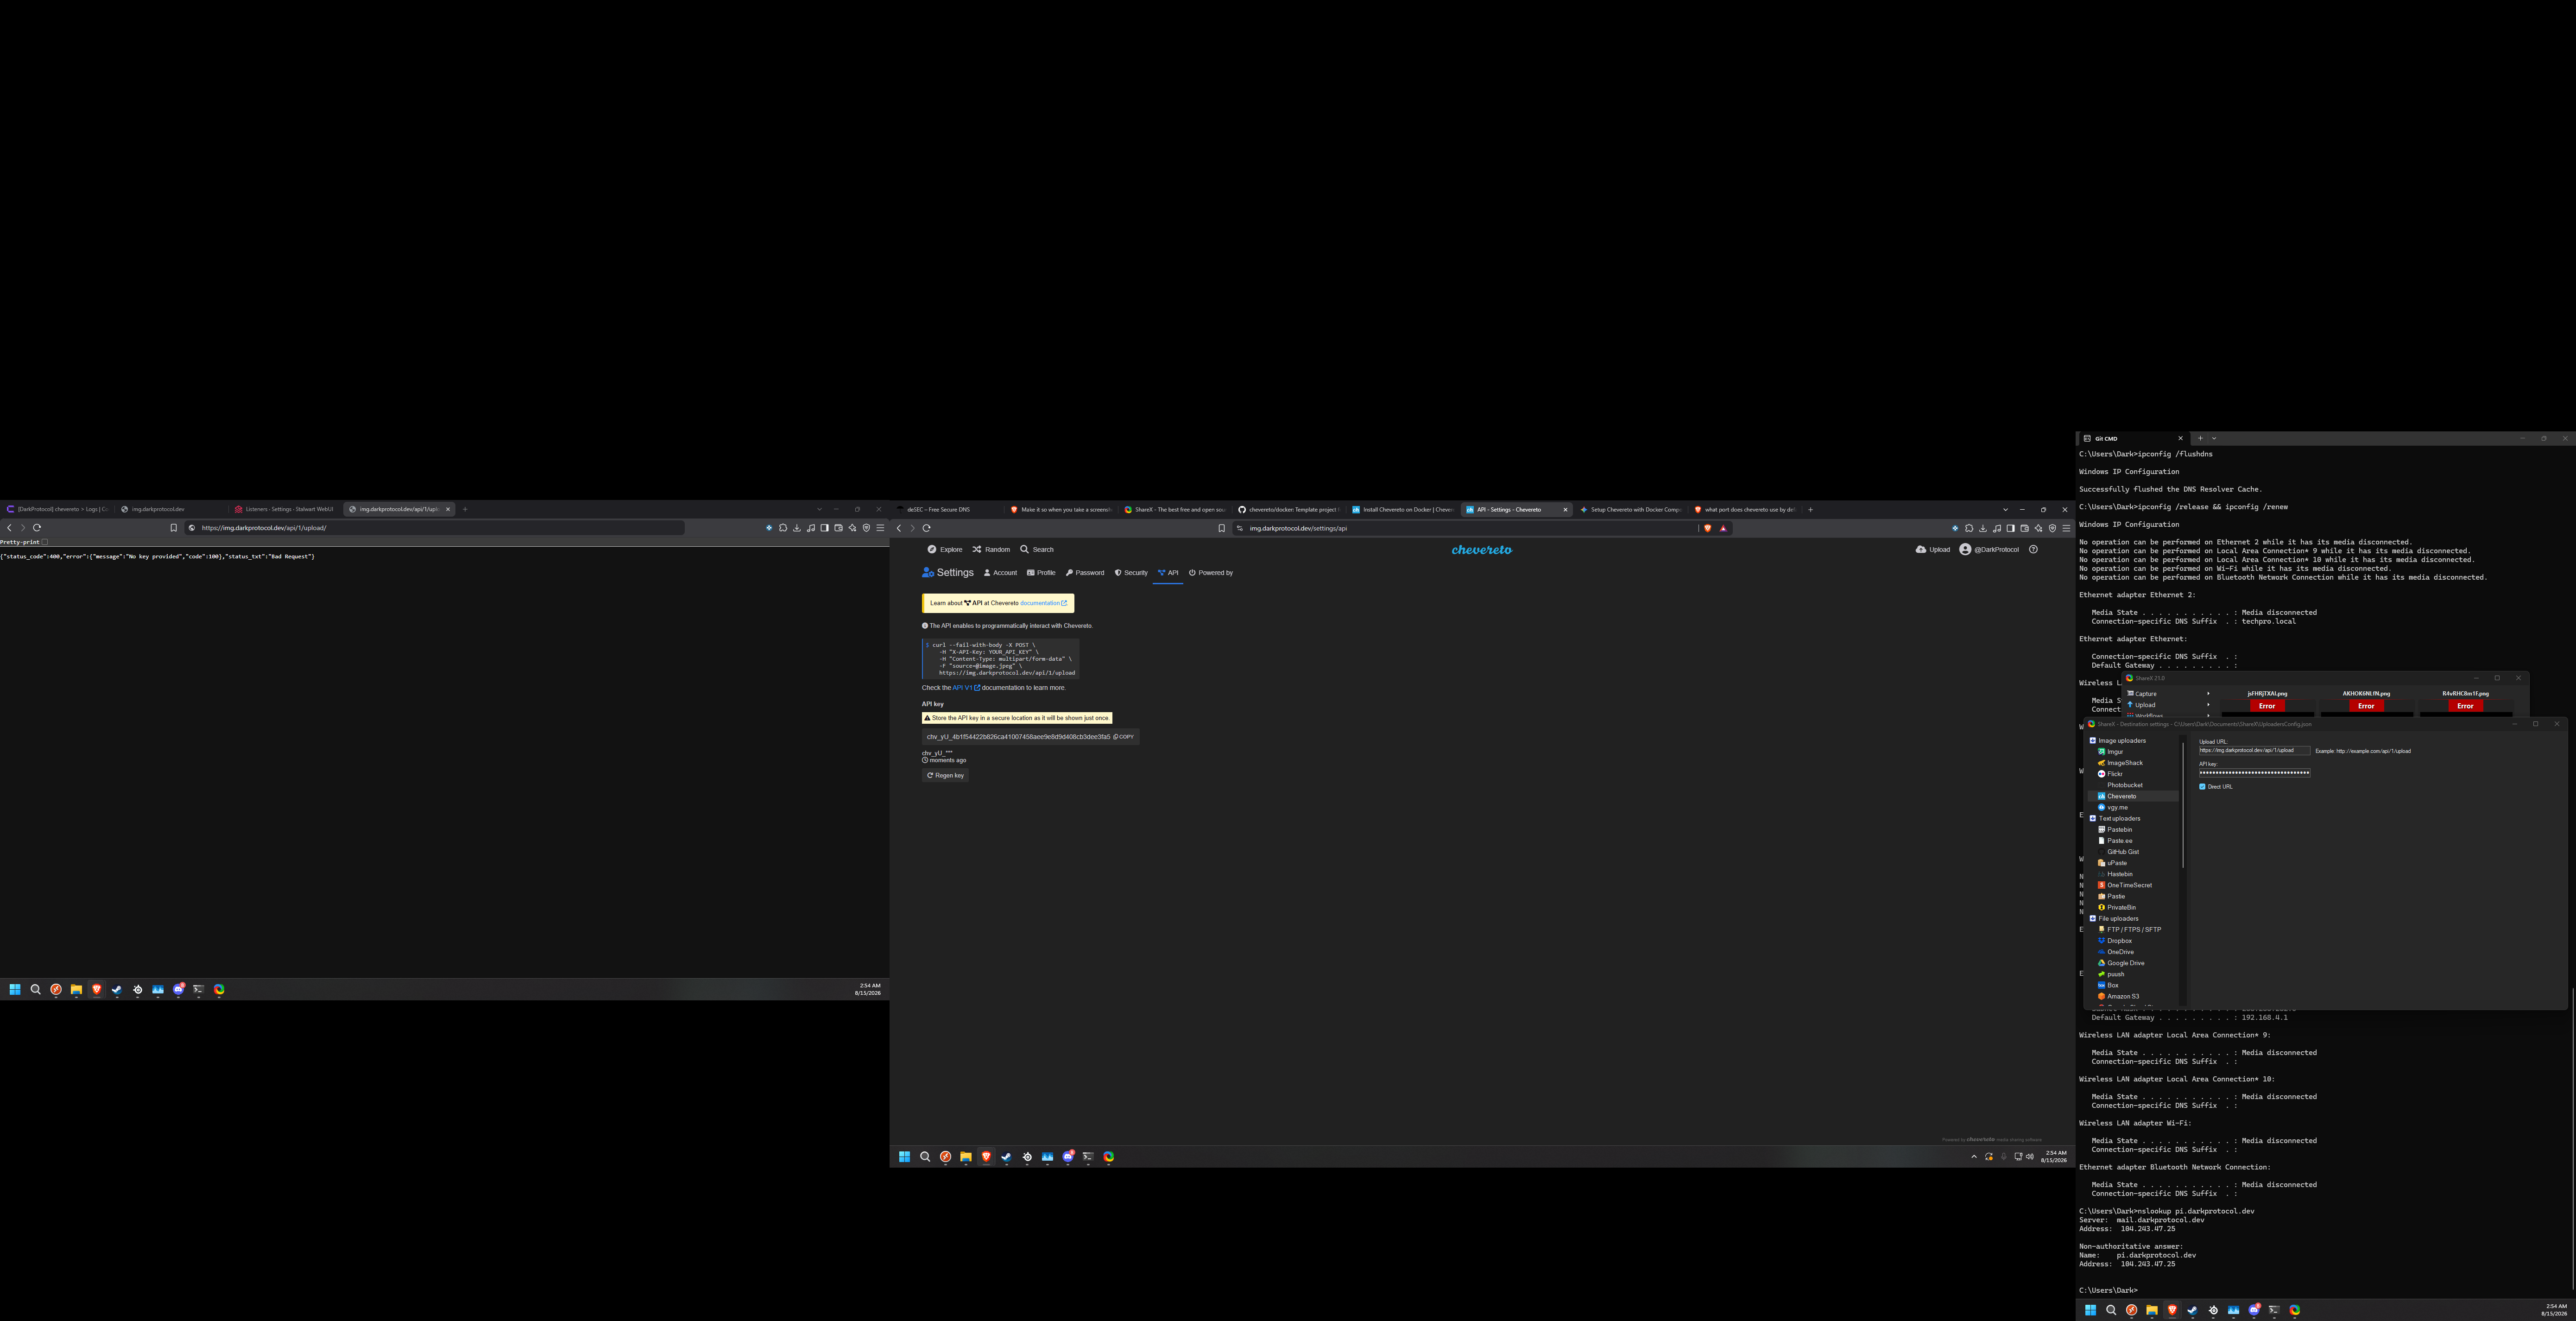This screenshot has height=1321, width=2576.
Task: Open new tab in Chevereto settings browser
Action: click(1810, 510)
